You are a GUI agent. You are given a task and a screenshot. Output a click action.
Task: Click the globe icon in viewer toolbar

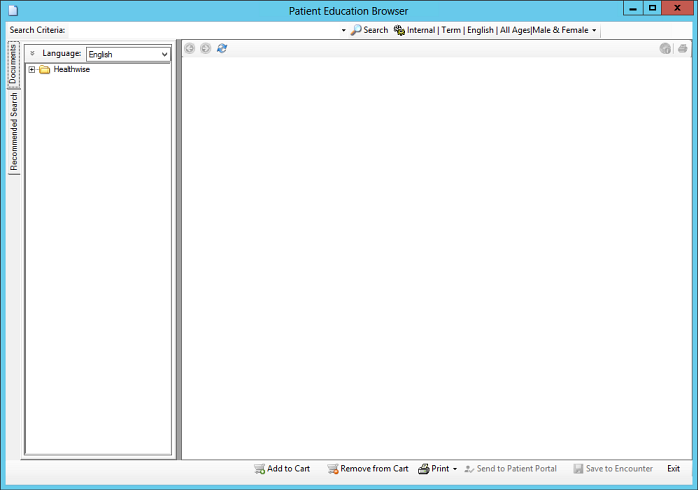(665, 49)
